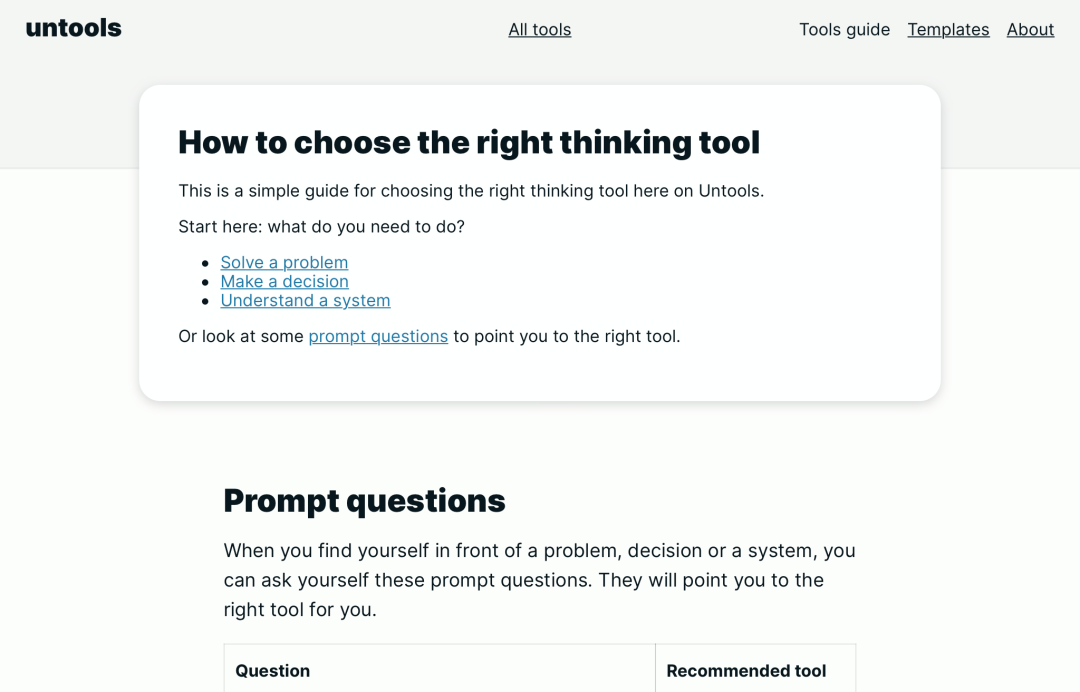Click the paragraph under Prompt questions
The height and width of the screenshot is (692, 1080).
point(539,580)
